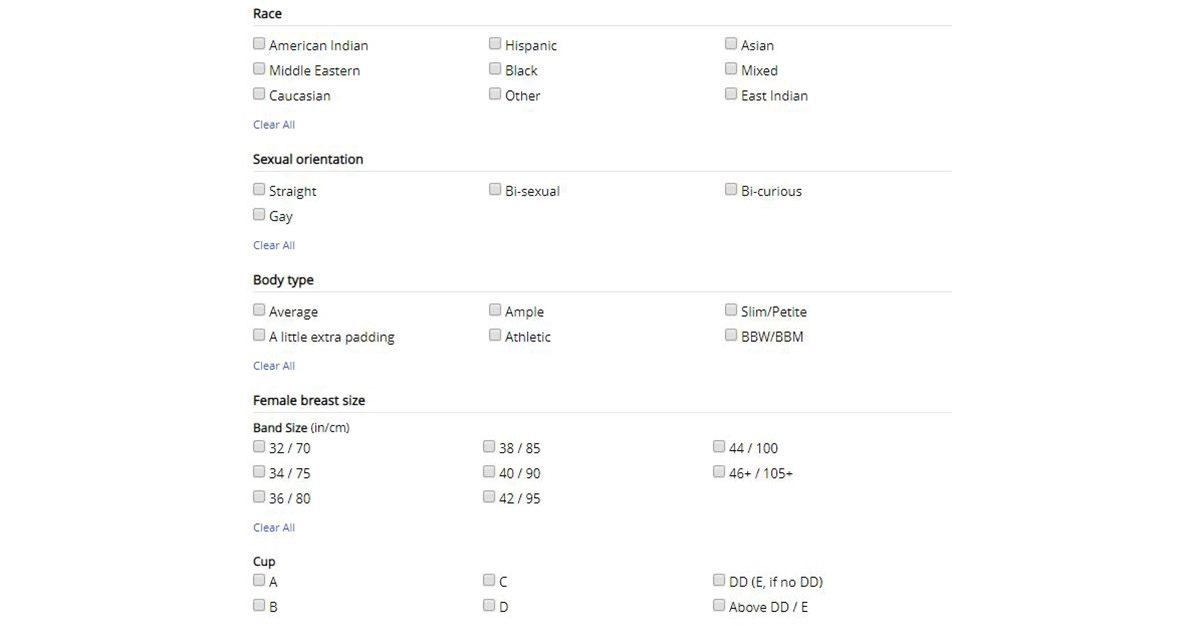Viewport: 1200px width, 628px height.
Task: Enable the East Indian filter
Action: (731, 93)
